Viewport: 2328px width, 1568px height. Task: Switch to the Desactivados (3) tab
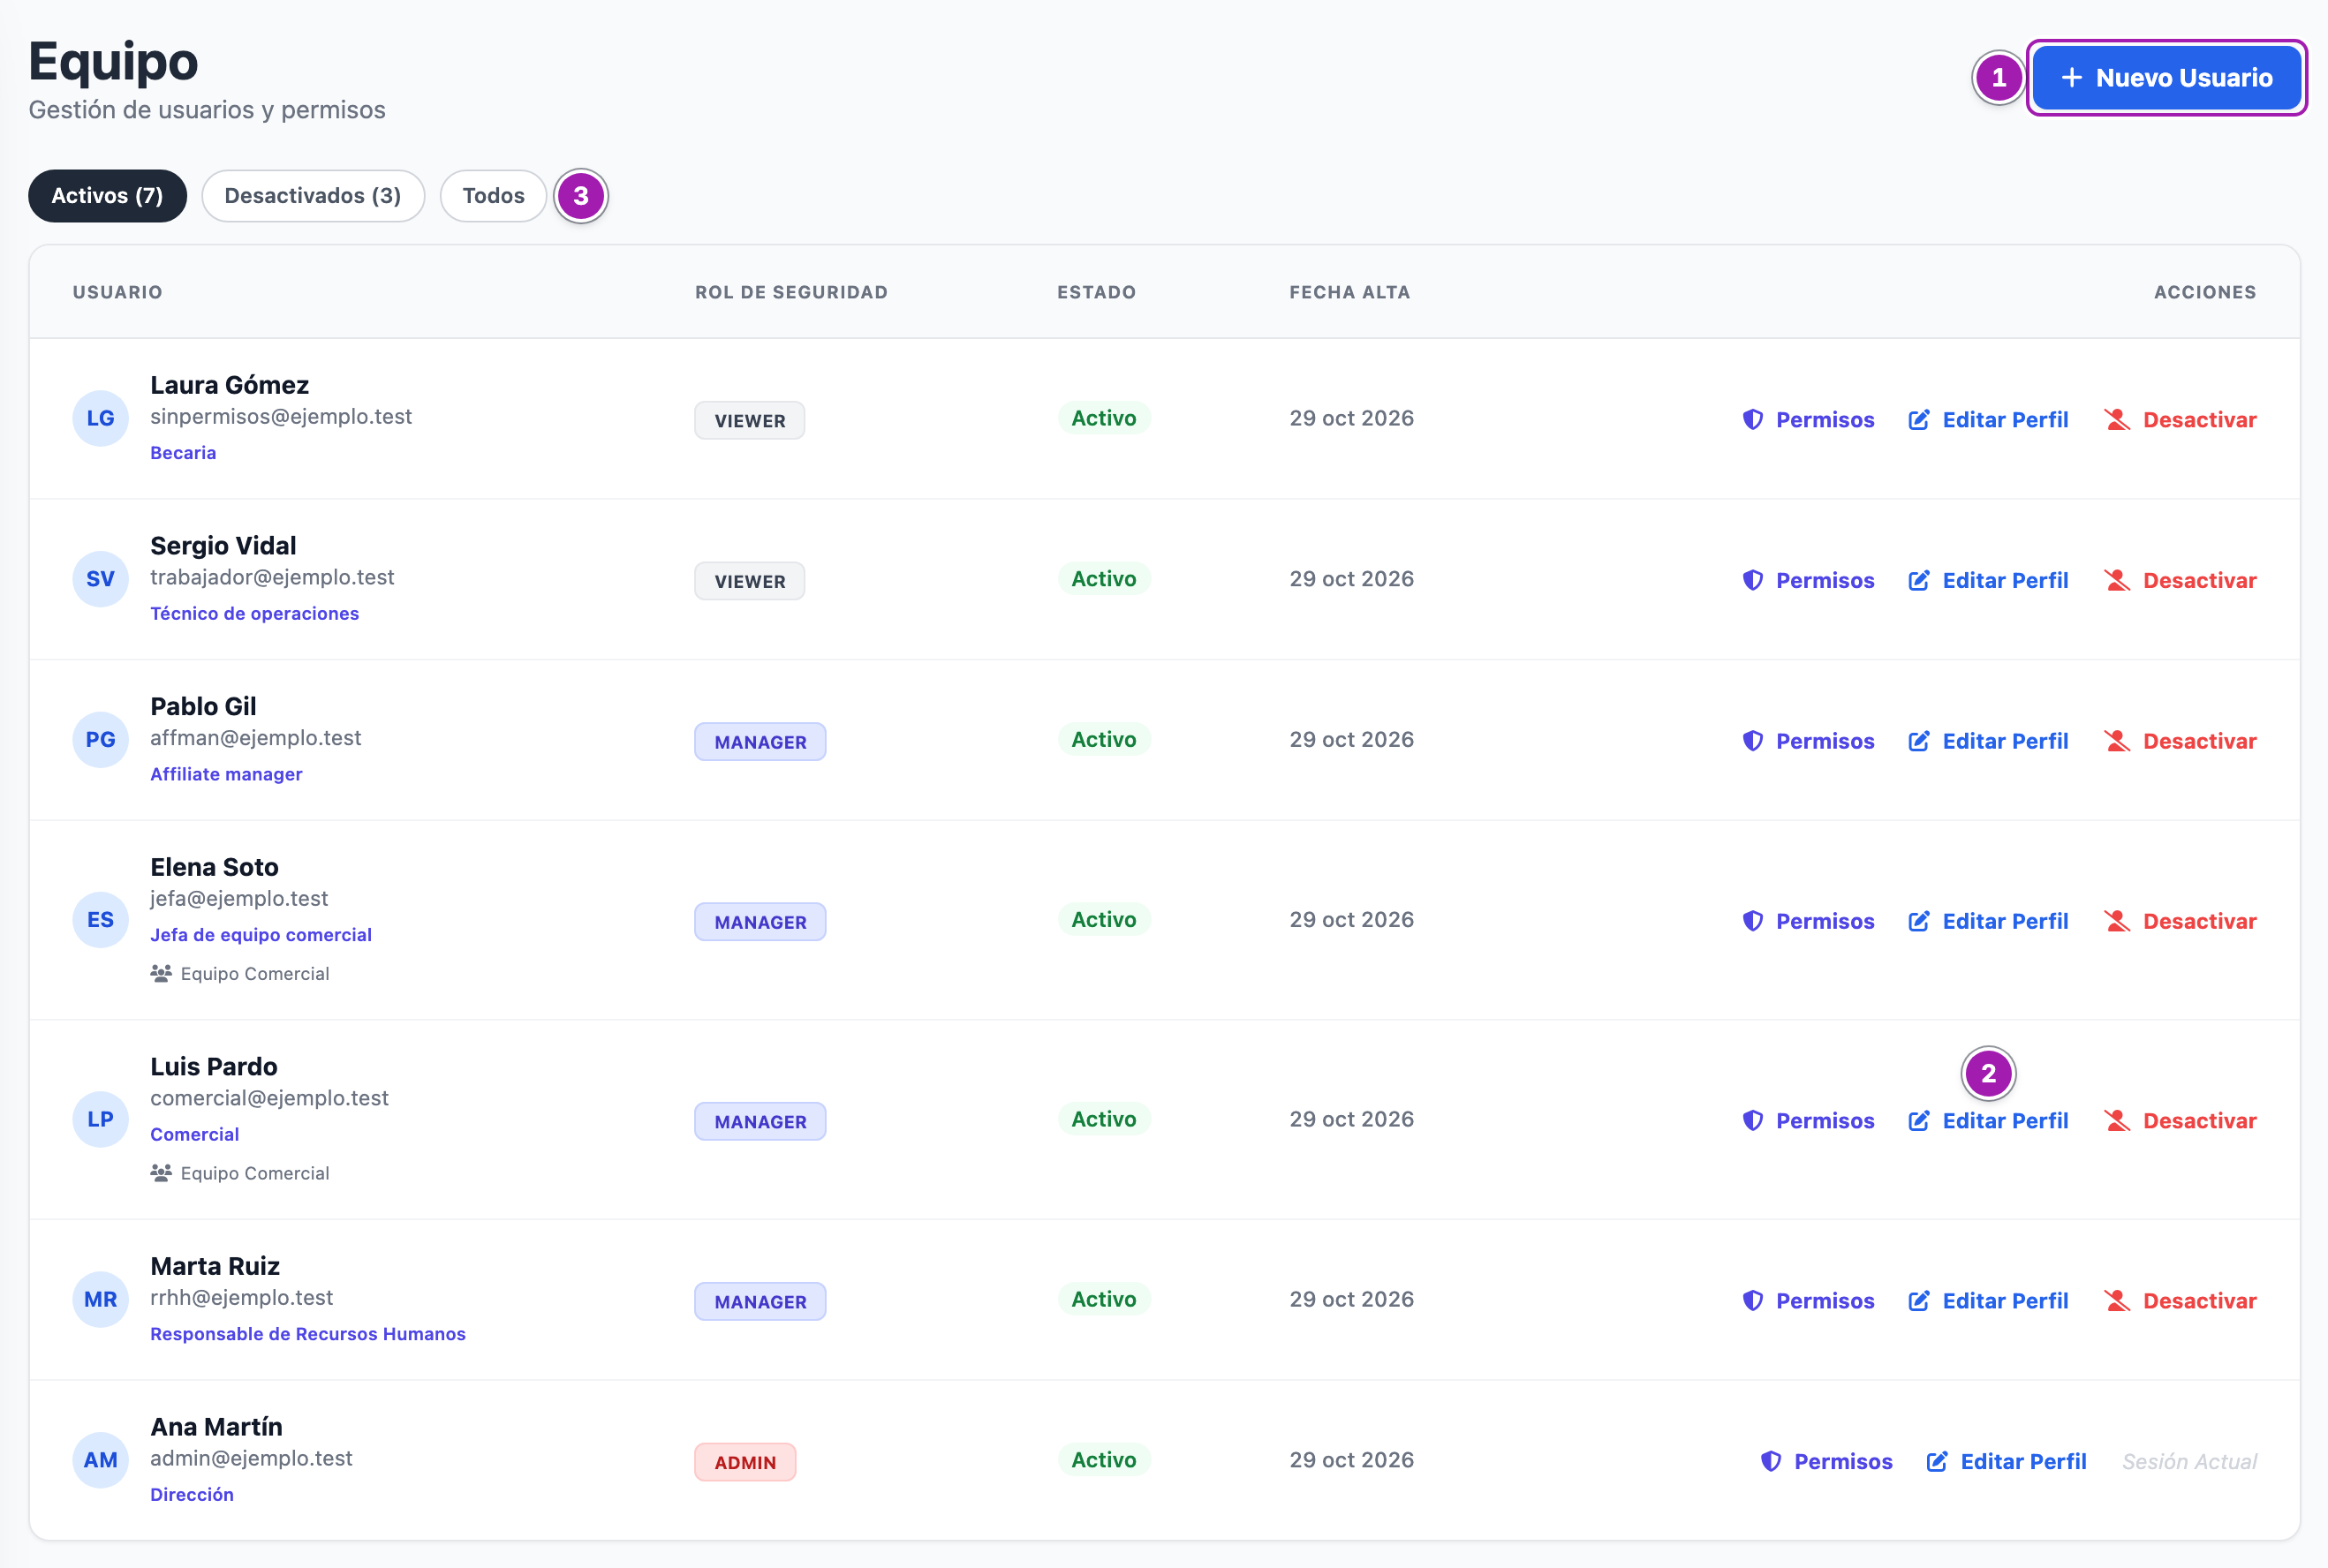coord(313,196)
